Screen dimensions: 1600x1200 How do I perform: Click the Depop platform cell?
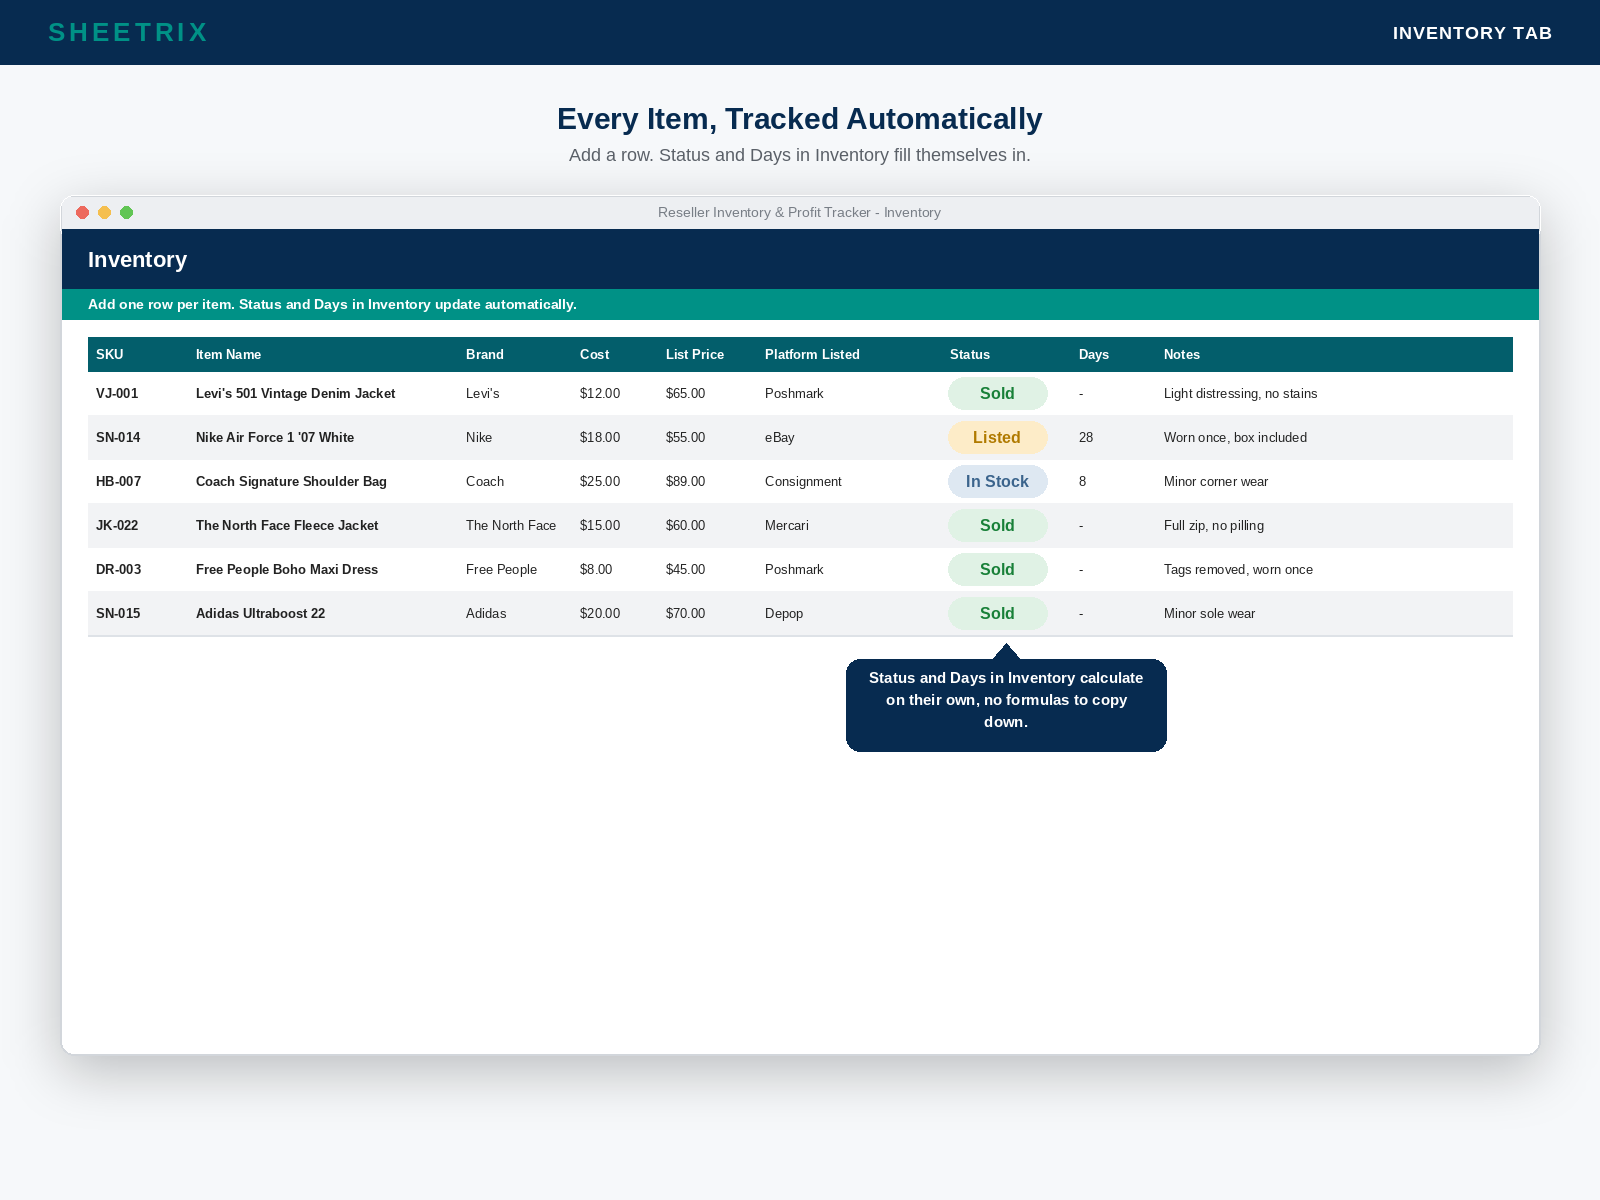coord(784,613)
